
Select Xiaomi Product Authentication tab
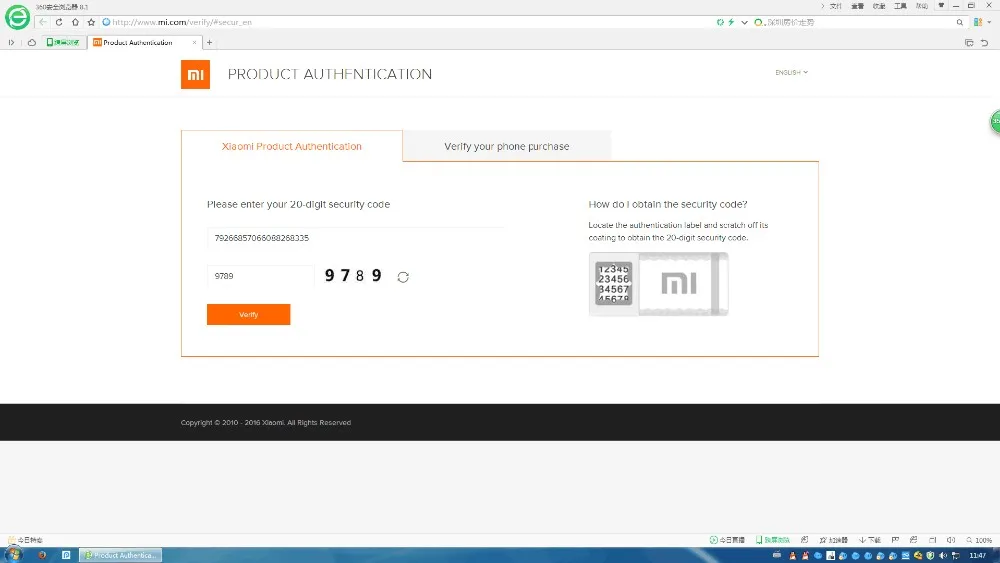291,146
